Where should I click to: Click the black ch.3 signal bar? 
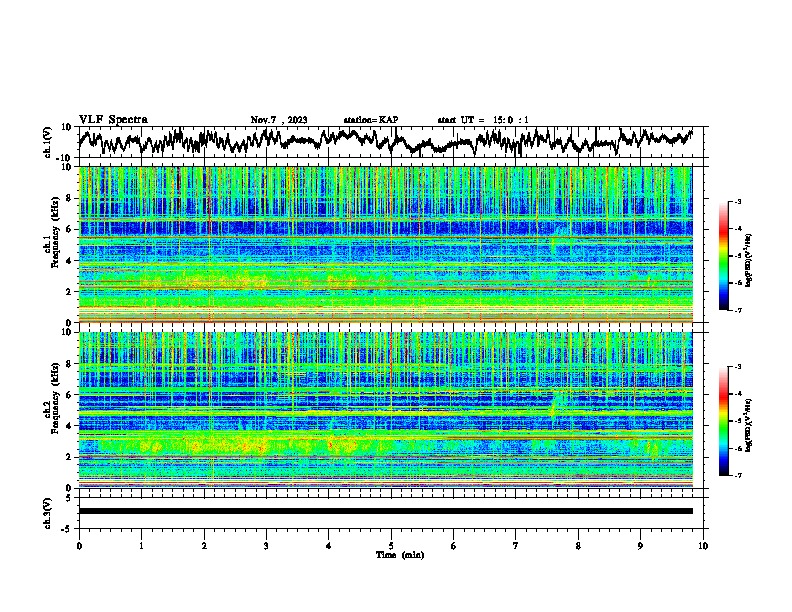click(385, 511)
